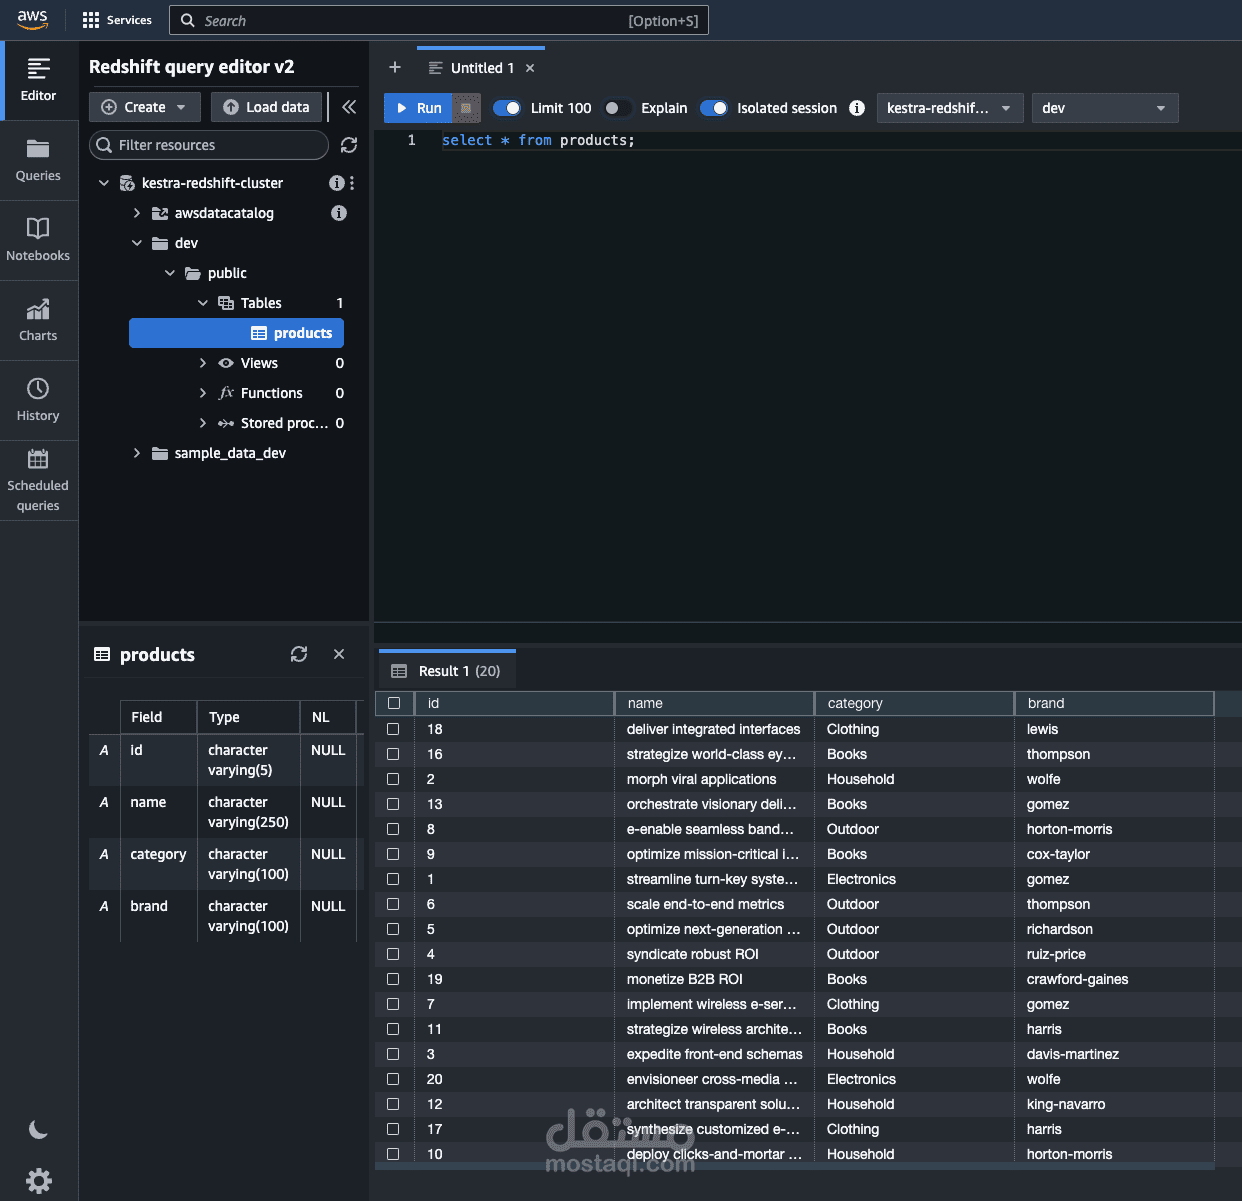Toggle the Limit 100 switch

coord(507,108)
